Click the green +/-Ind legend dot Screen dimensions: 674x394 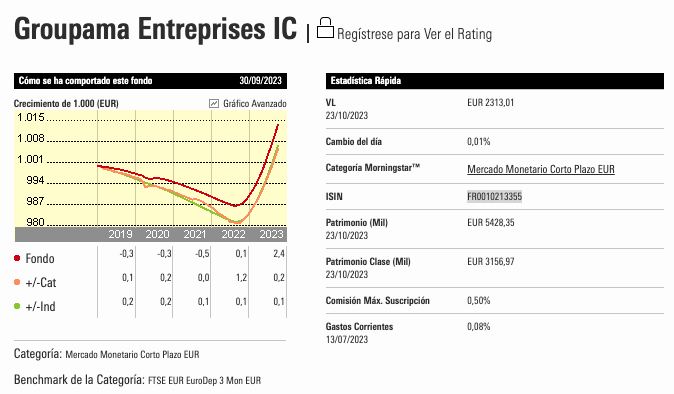tap(17, 306)
